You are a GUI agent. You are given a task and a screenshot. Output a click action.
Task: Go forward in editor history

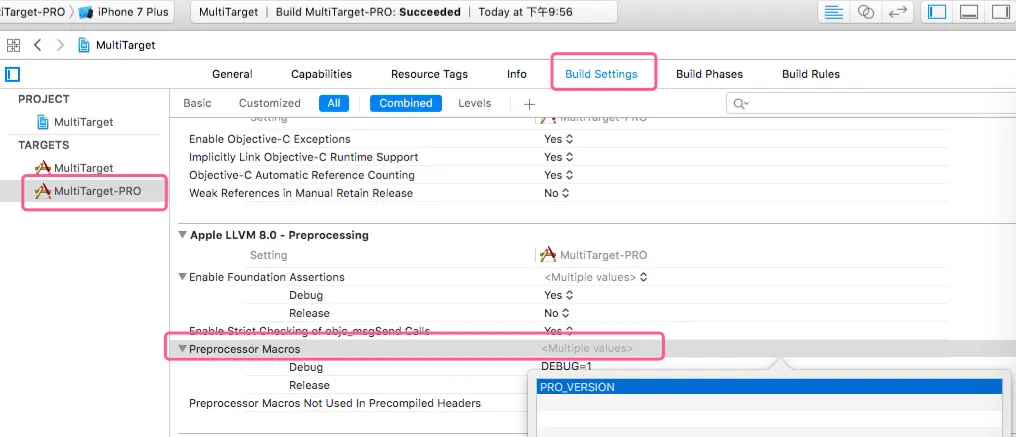click(x=60, y=45)
